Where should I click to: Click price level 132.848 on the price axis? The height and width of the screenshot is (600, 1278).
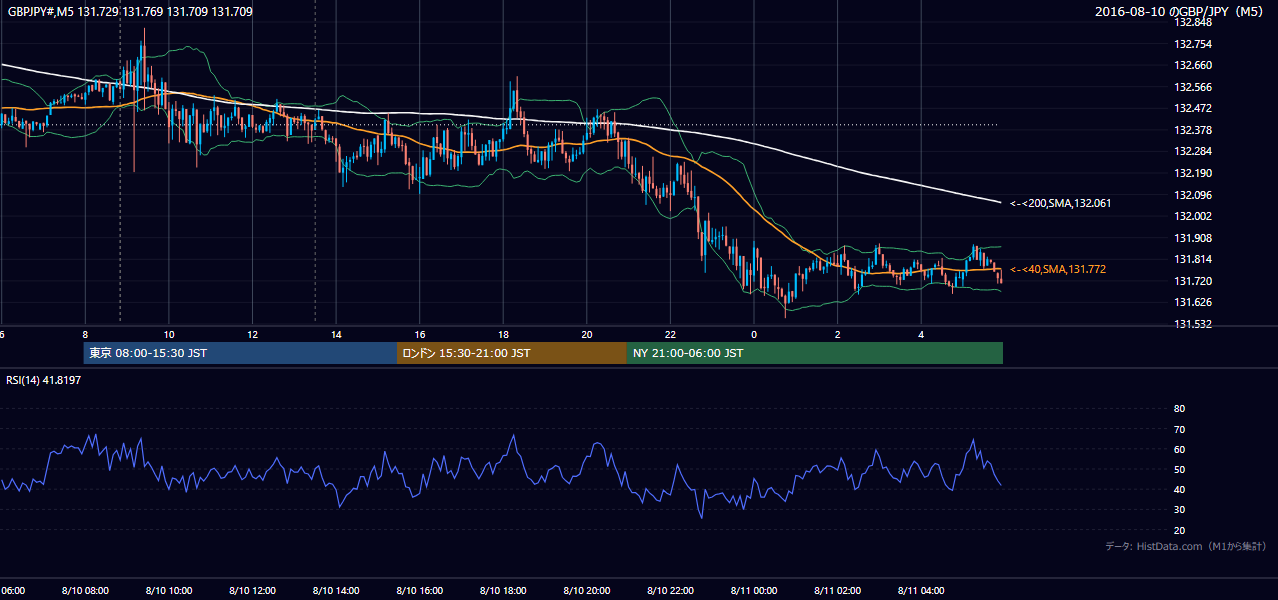tap(1192, 22)
